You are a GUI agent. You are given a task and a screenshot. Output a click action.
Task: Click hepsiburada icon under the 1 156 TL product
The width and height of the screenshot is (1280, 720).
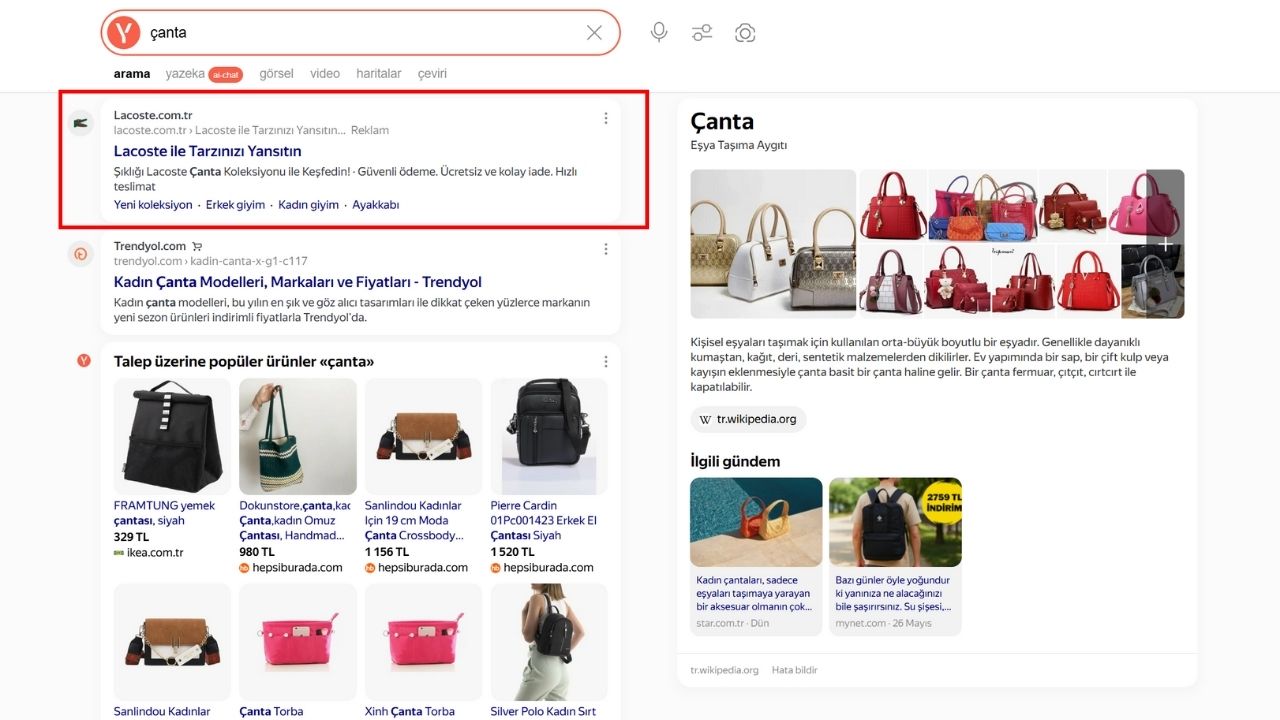click(x=370, y=568)
